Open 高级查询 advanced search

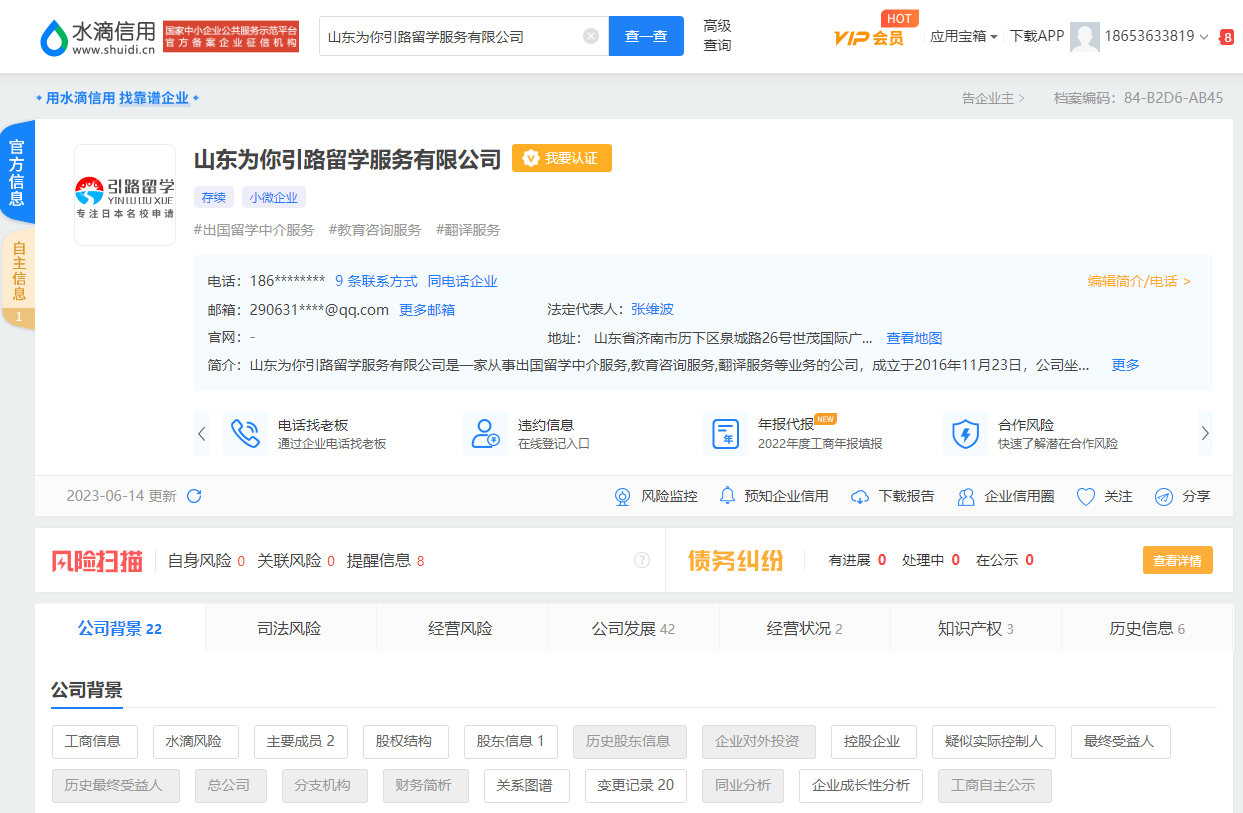717,36
